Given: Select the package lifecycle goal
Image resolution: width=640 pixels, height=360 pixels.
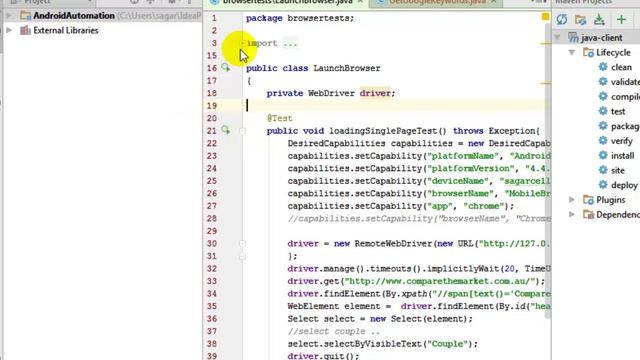Looking at the screenshot, I should click(625, 126).
